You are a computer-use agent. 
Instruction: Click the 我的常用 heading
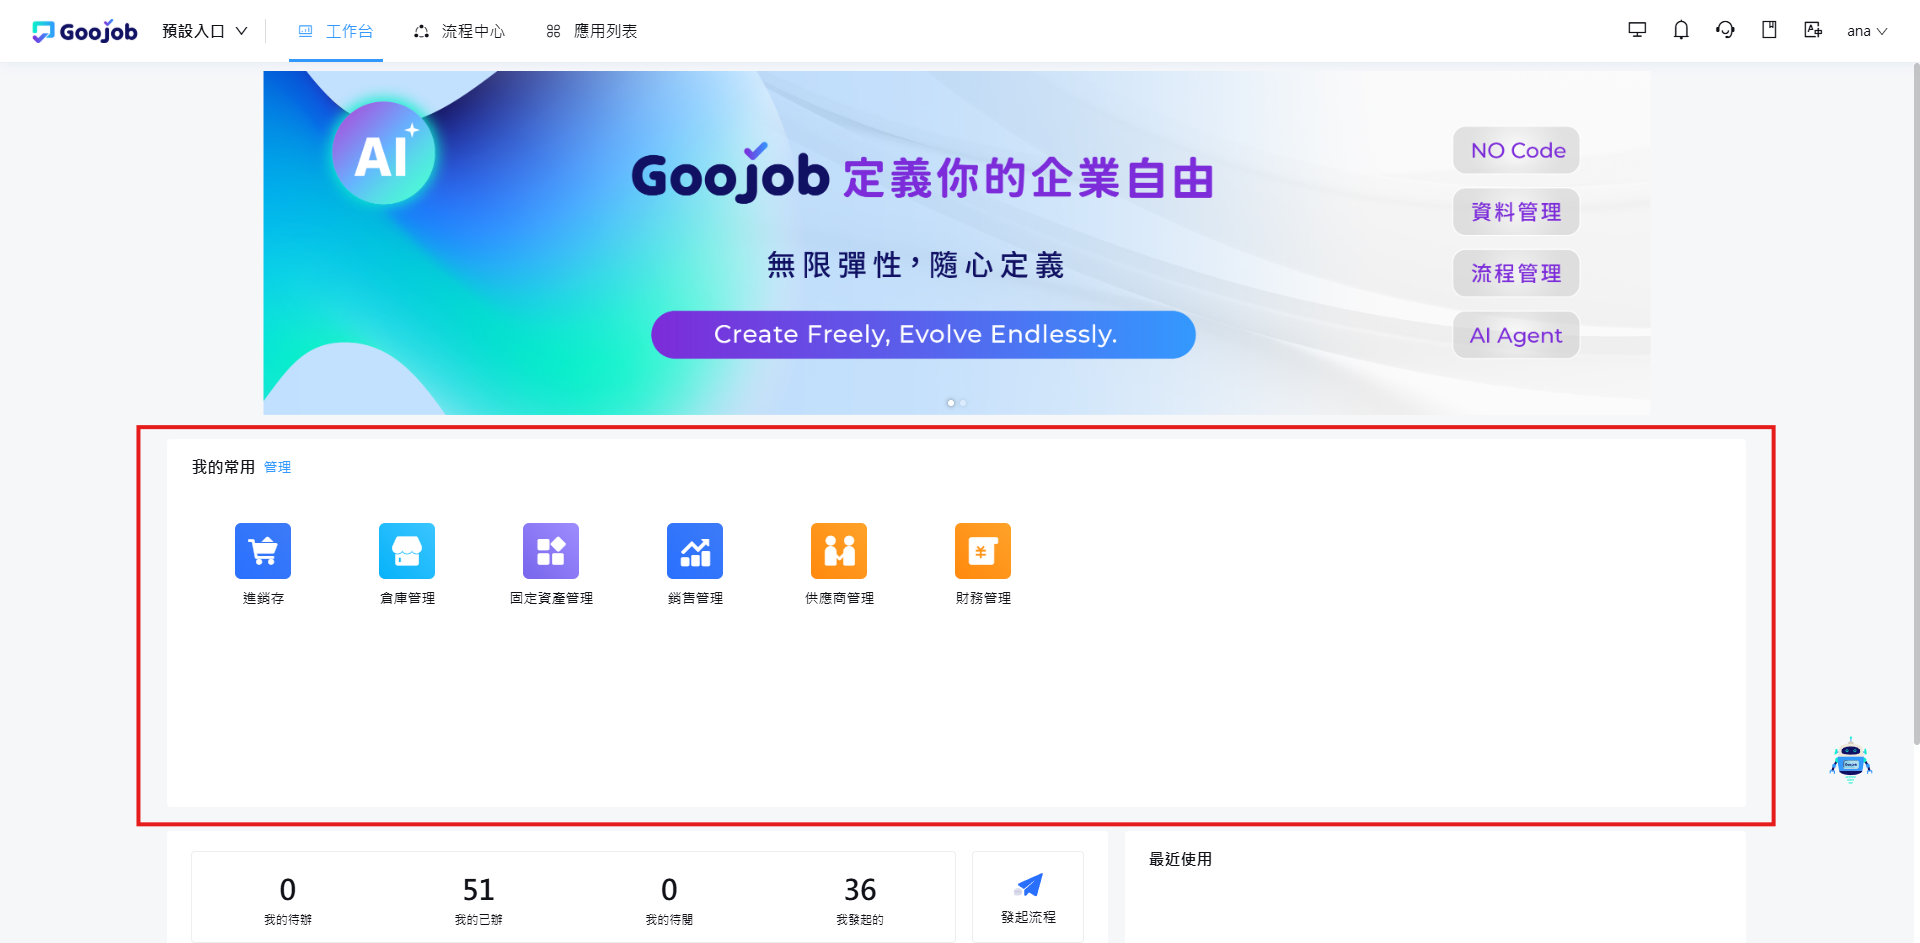(224, 467)
